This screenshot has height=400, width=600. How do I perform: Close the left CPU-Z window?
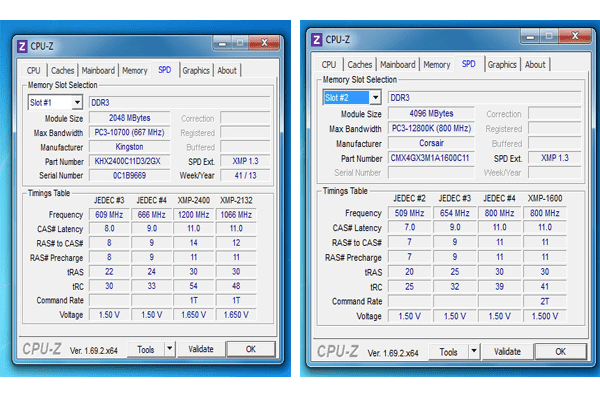pos(264,43)
